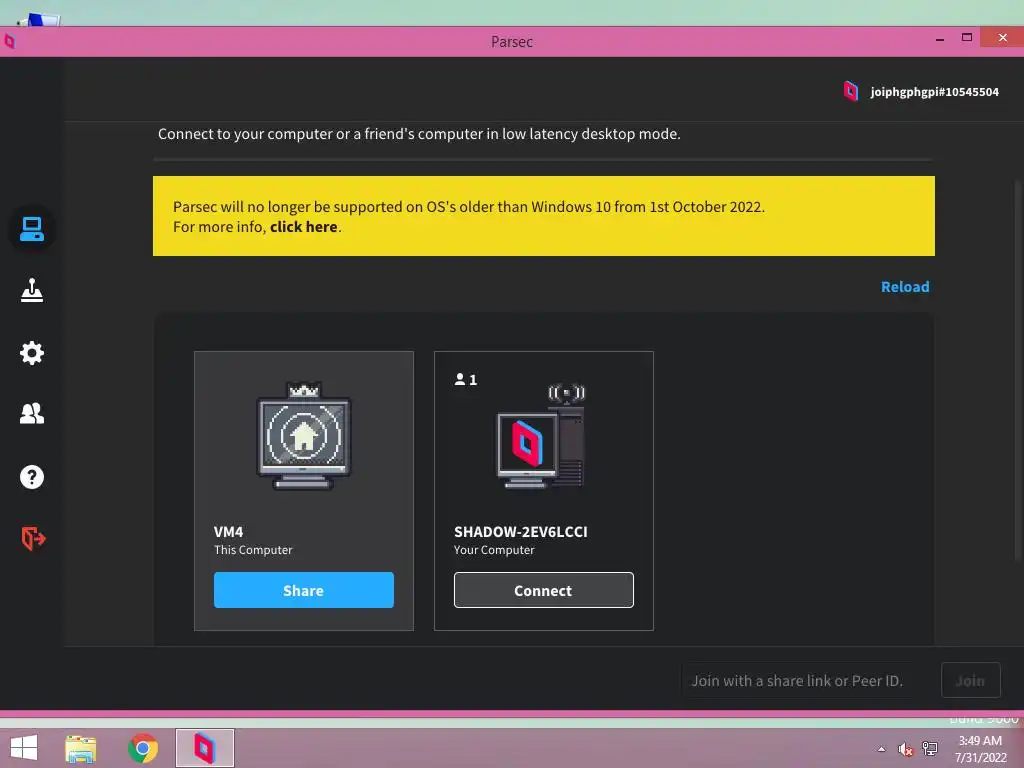Share the VM4 computer
This screenshot has width=1024, height=768.
304,590
